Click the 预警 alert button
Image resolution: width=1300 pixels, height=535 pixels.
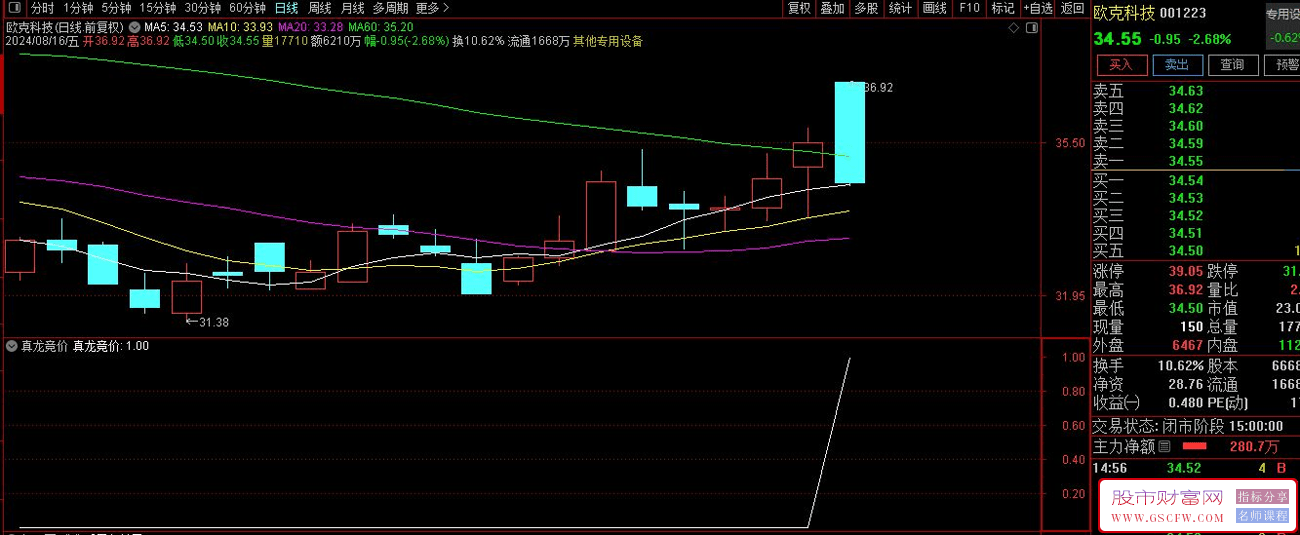[x=1282, y=65]
